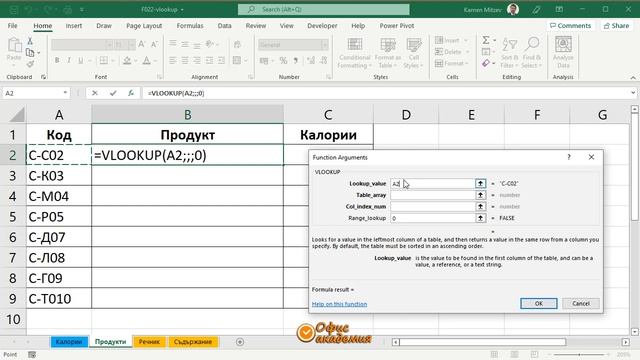The width and height of the screenshot is (640, 360).
Task: Click the Search box in title bar
Action: (x=324, y=9)
